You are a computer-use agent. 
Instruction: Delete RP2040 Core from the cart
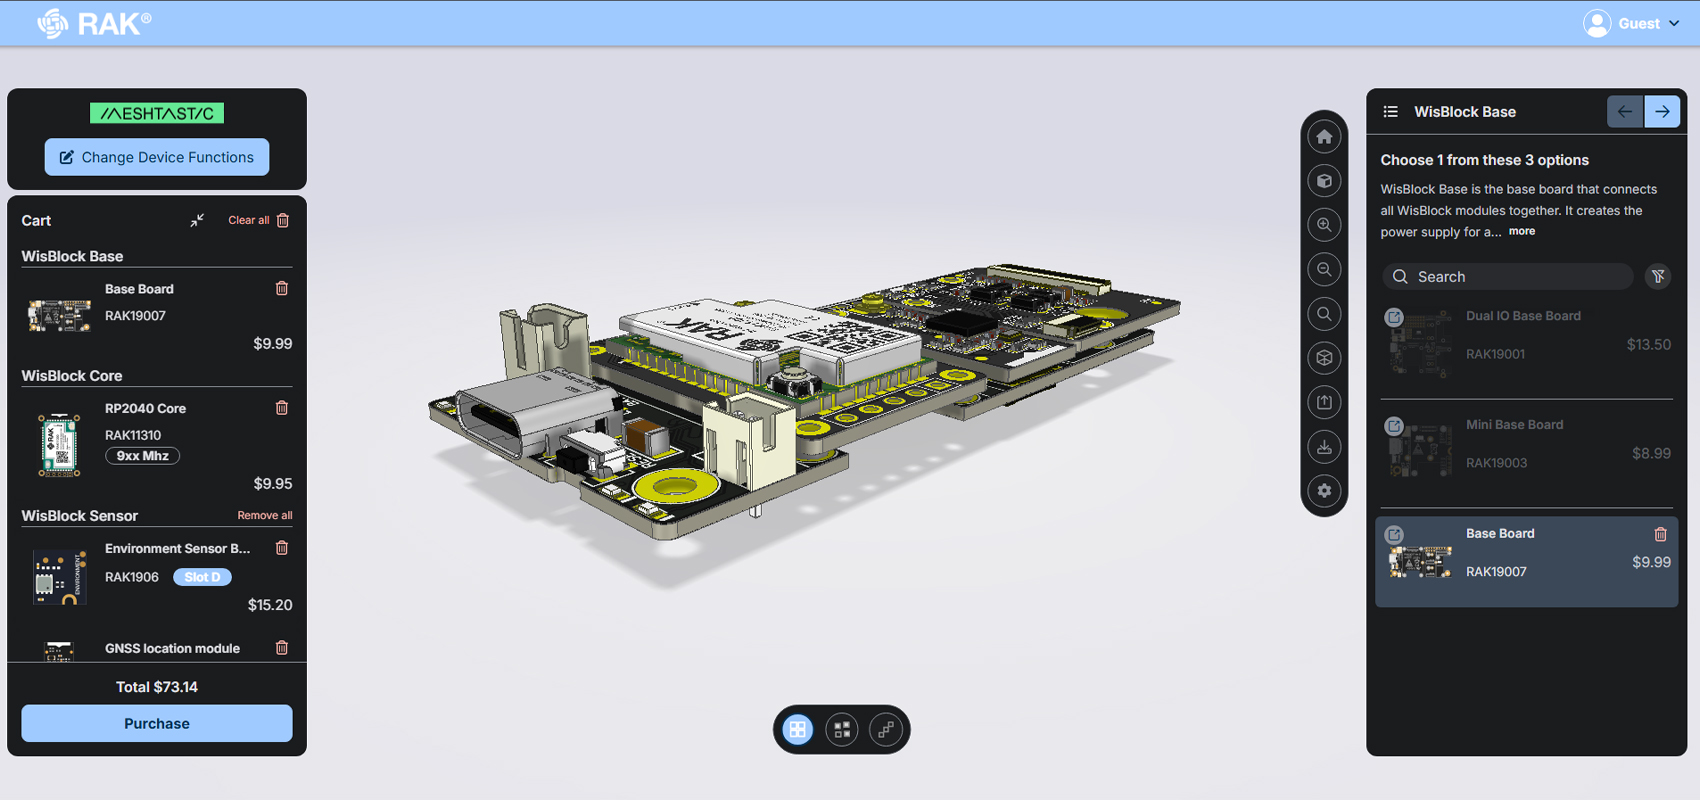(x=282, y=408)
